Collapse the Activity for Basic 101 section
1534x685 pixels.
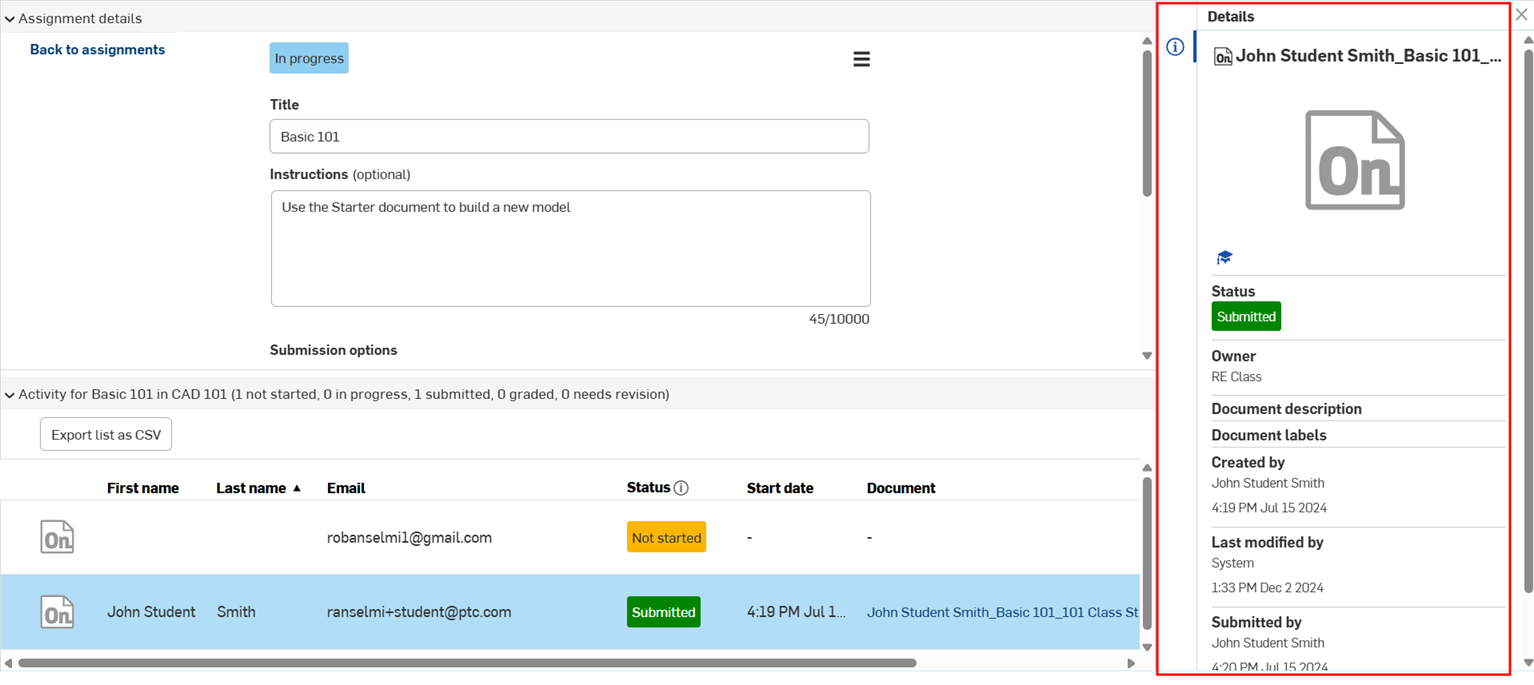(10, 395)
